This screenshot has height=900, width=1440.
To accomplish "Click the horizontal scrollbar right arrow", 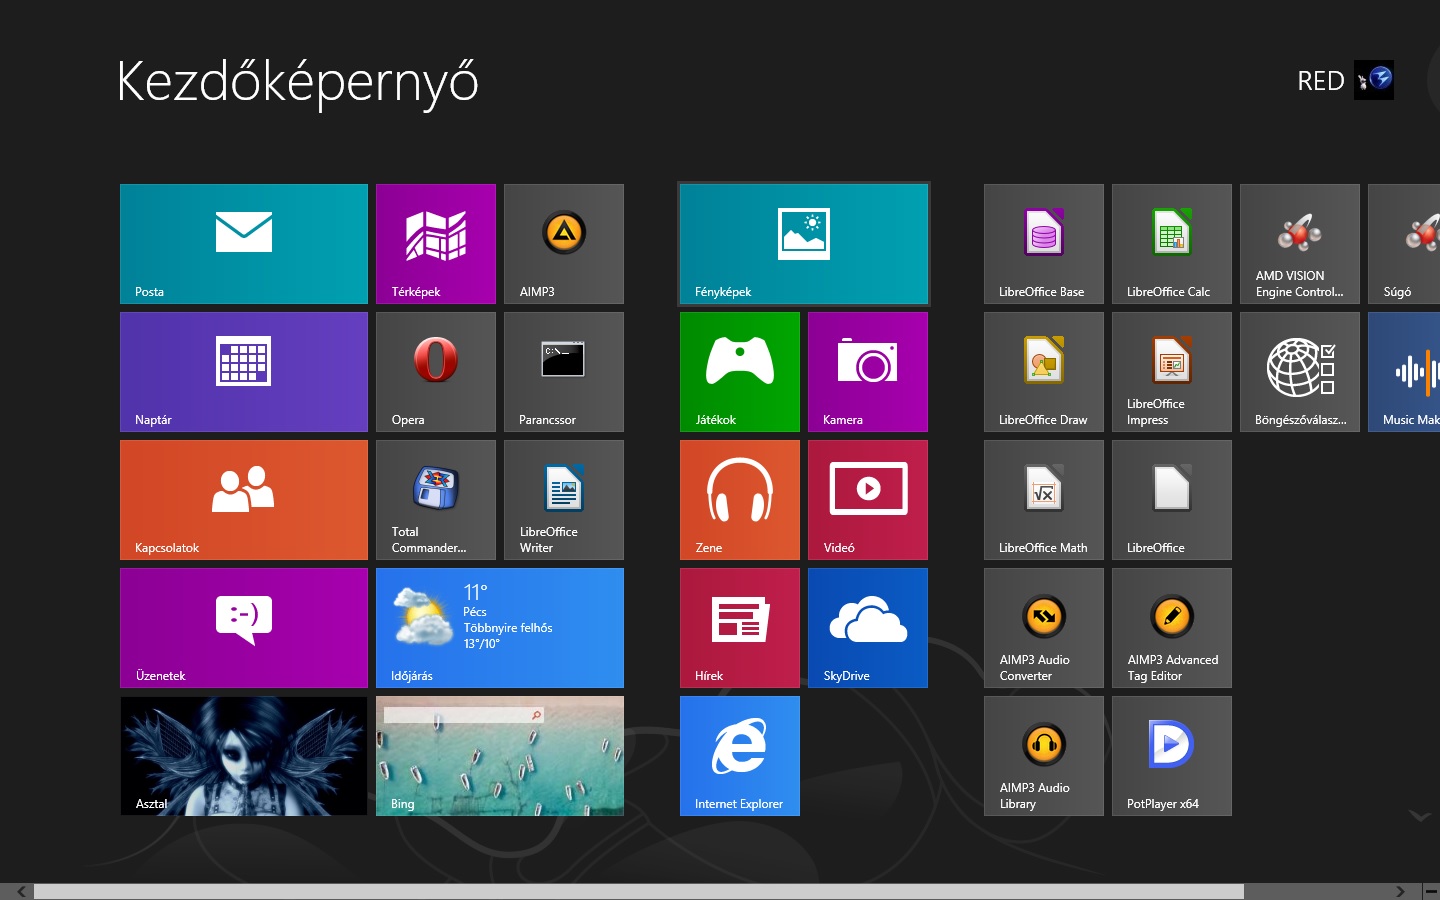I will [1400, 891].
